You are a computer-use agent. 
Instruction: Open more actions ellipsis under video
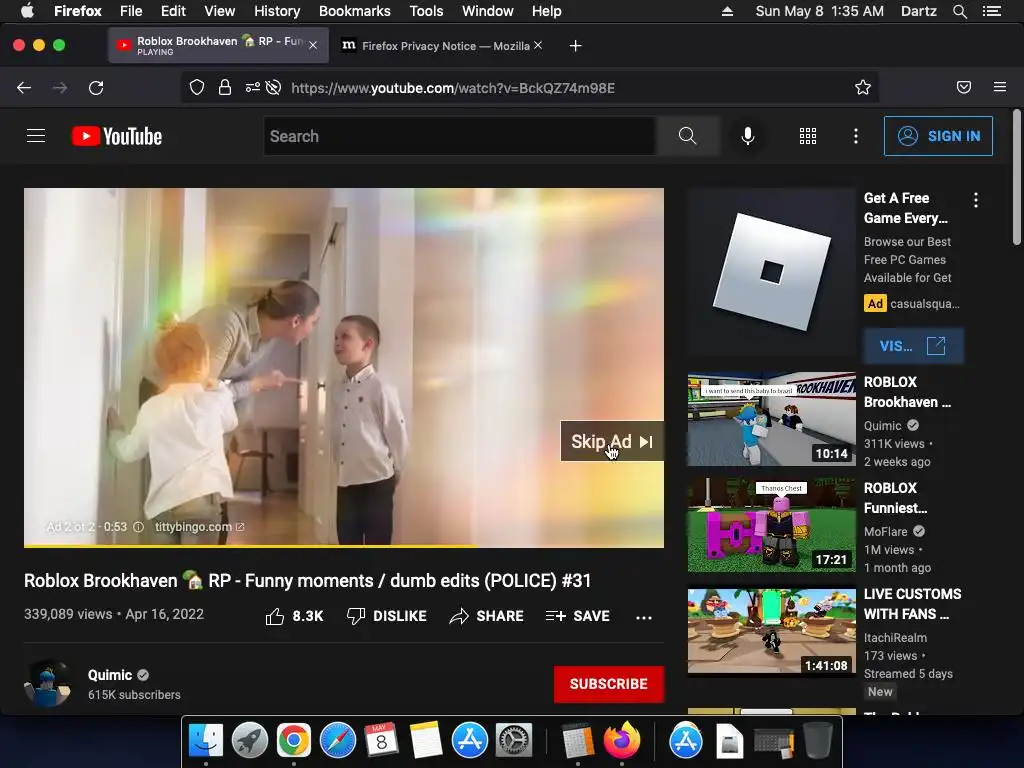tap(644, 617)
